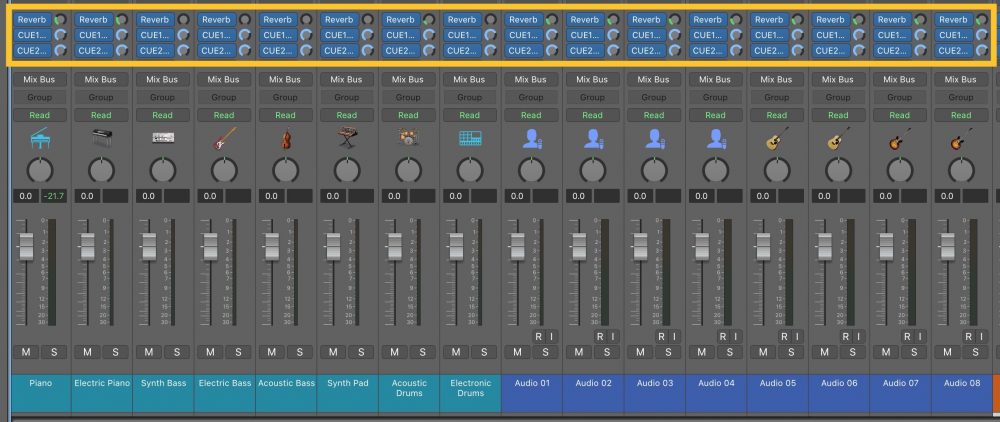Click the Reverb send button on Piano
This screenshot has width=1000, height=422.
point(33,19)
